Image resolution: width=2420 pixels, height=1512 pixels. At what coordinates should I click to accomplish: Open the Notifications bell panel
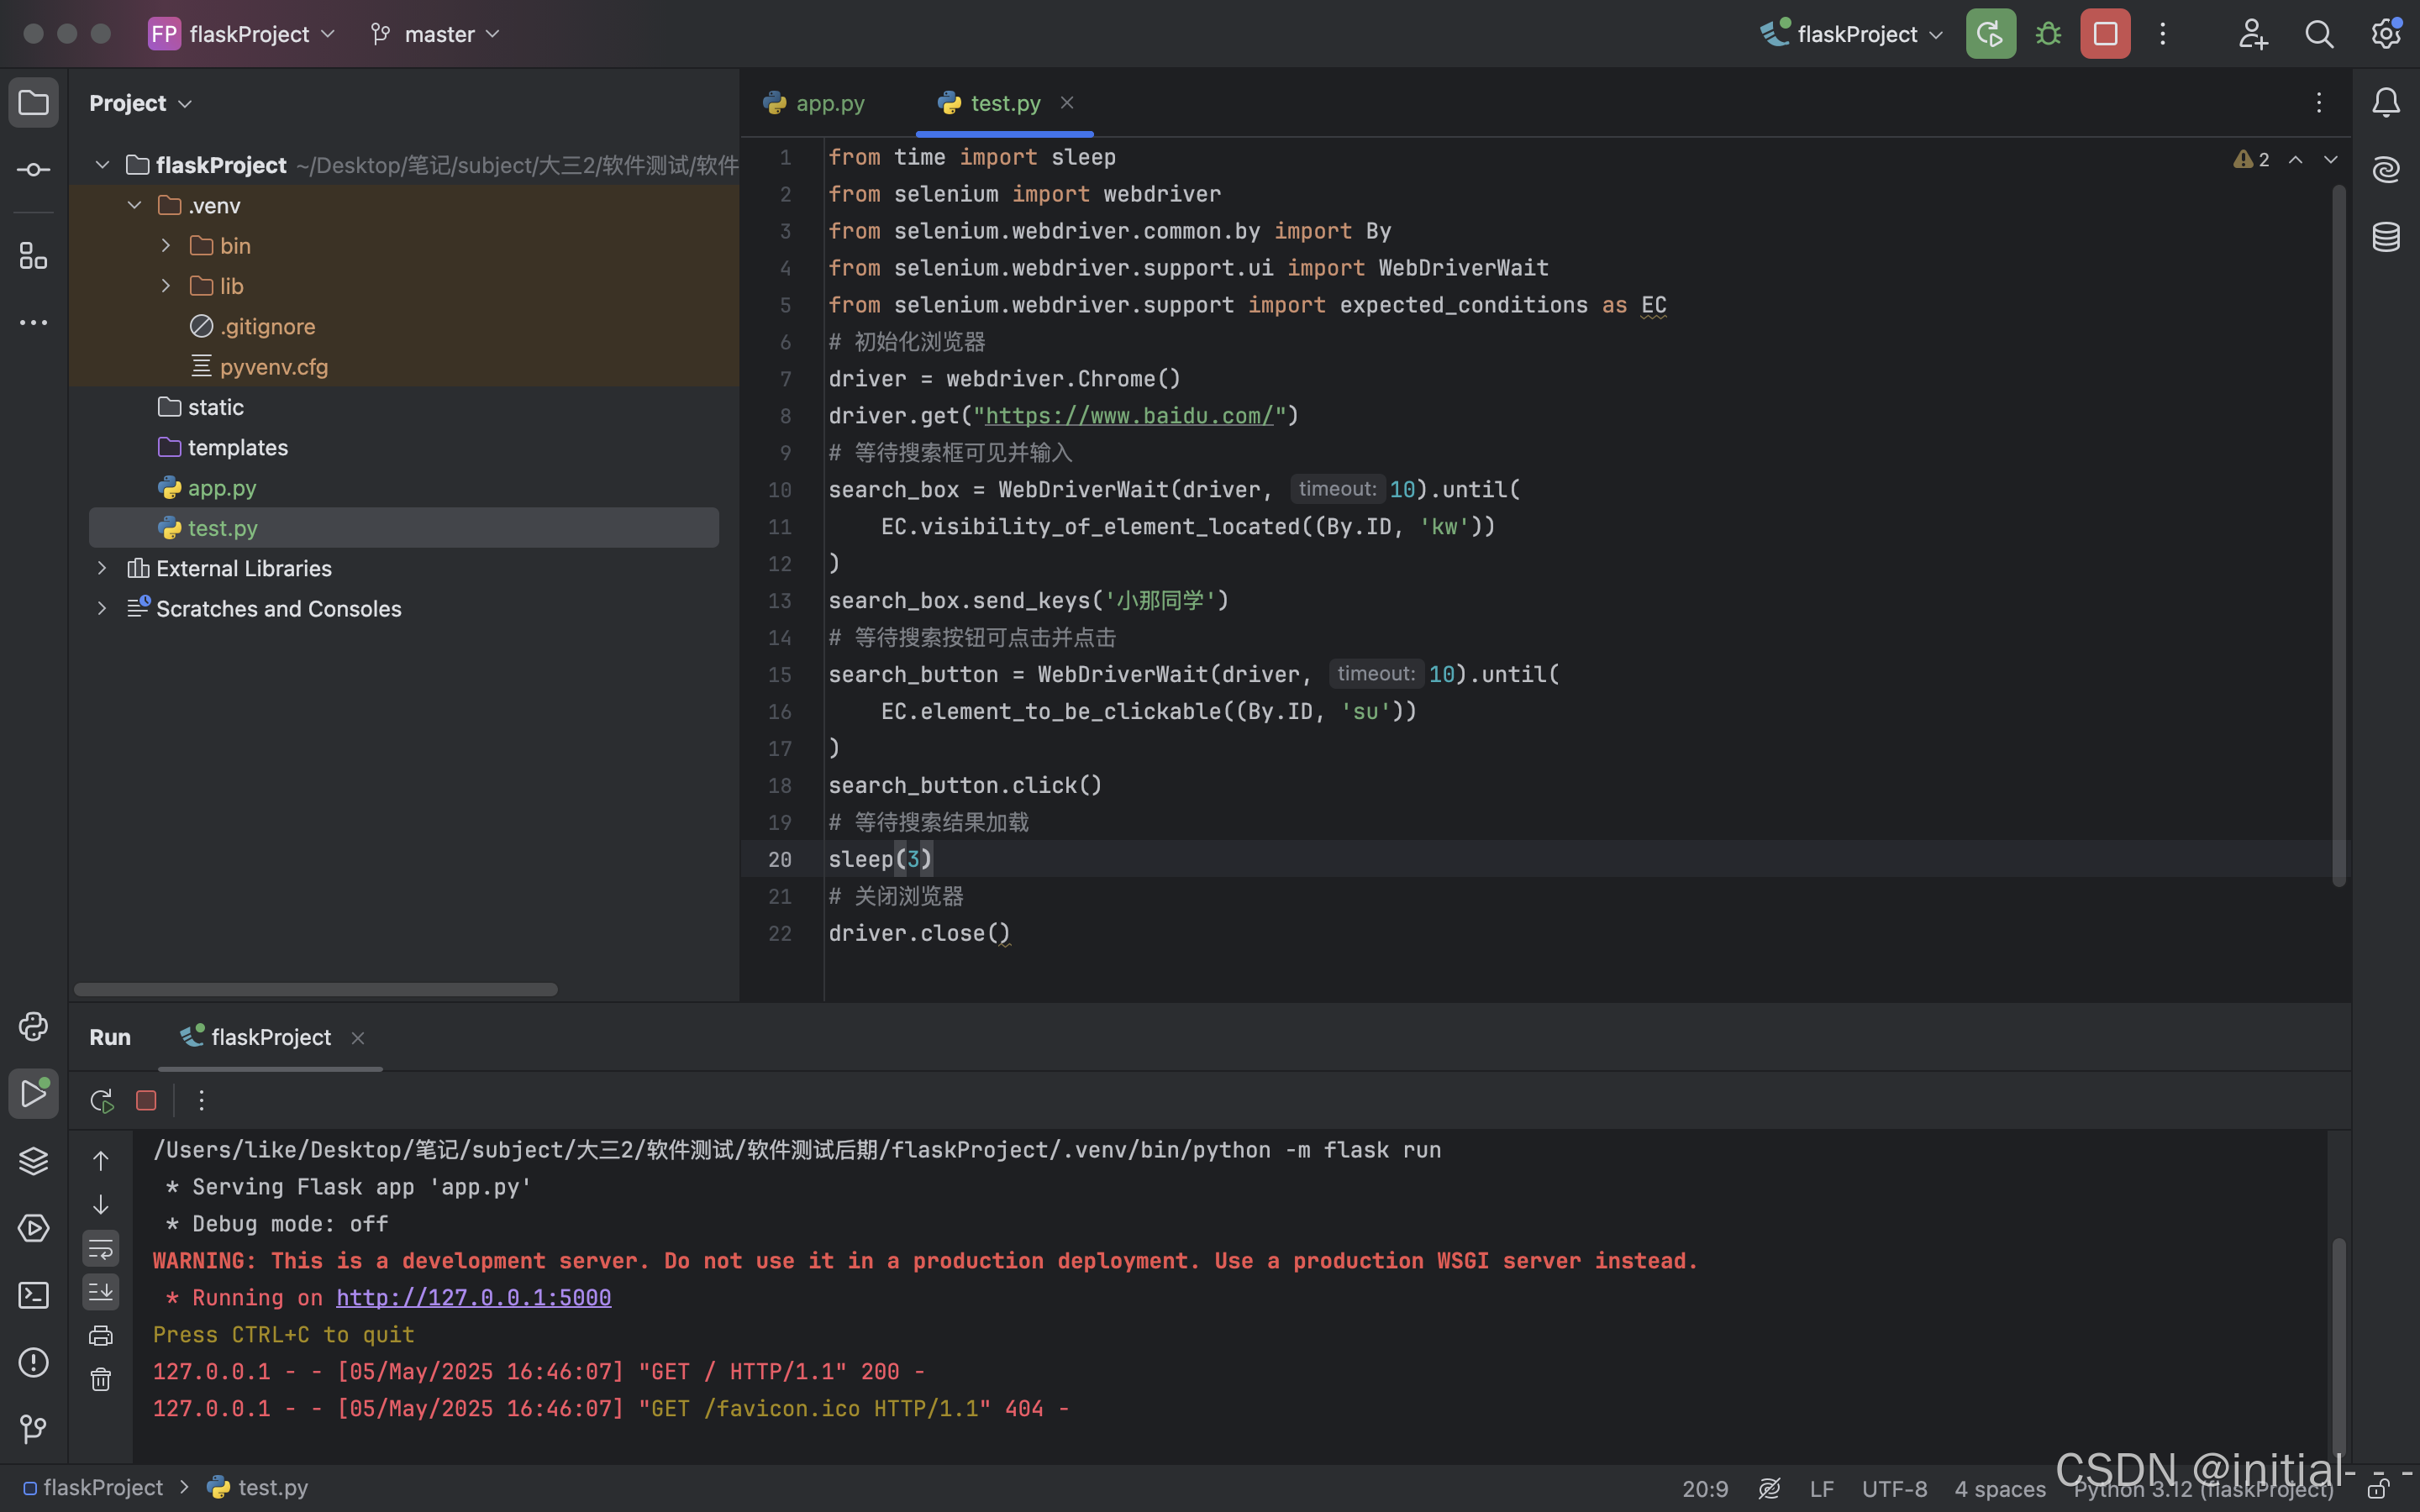(2386, 102)
